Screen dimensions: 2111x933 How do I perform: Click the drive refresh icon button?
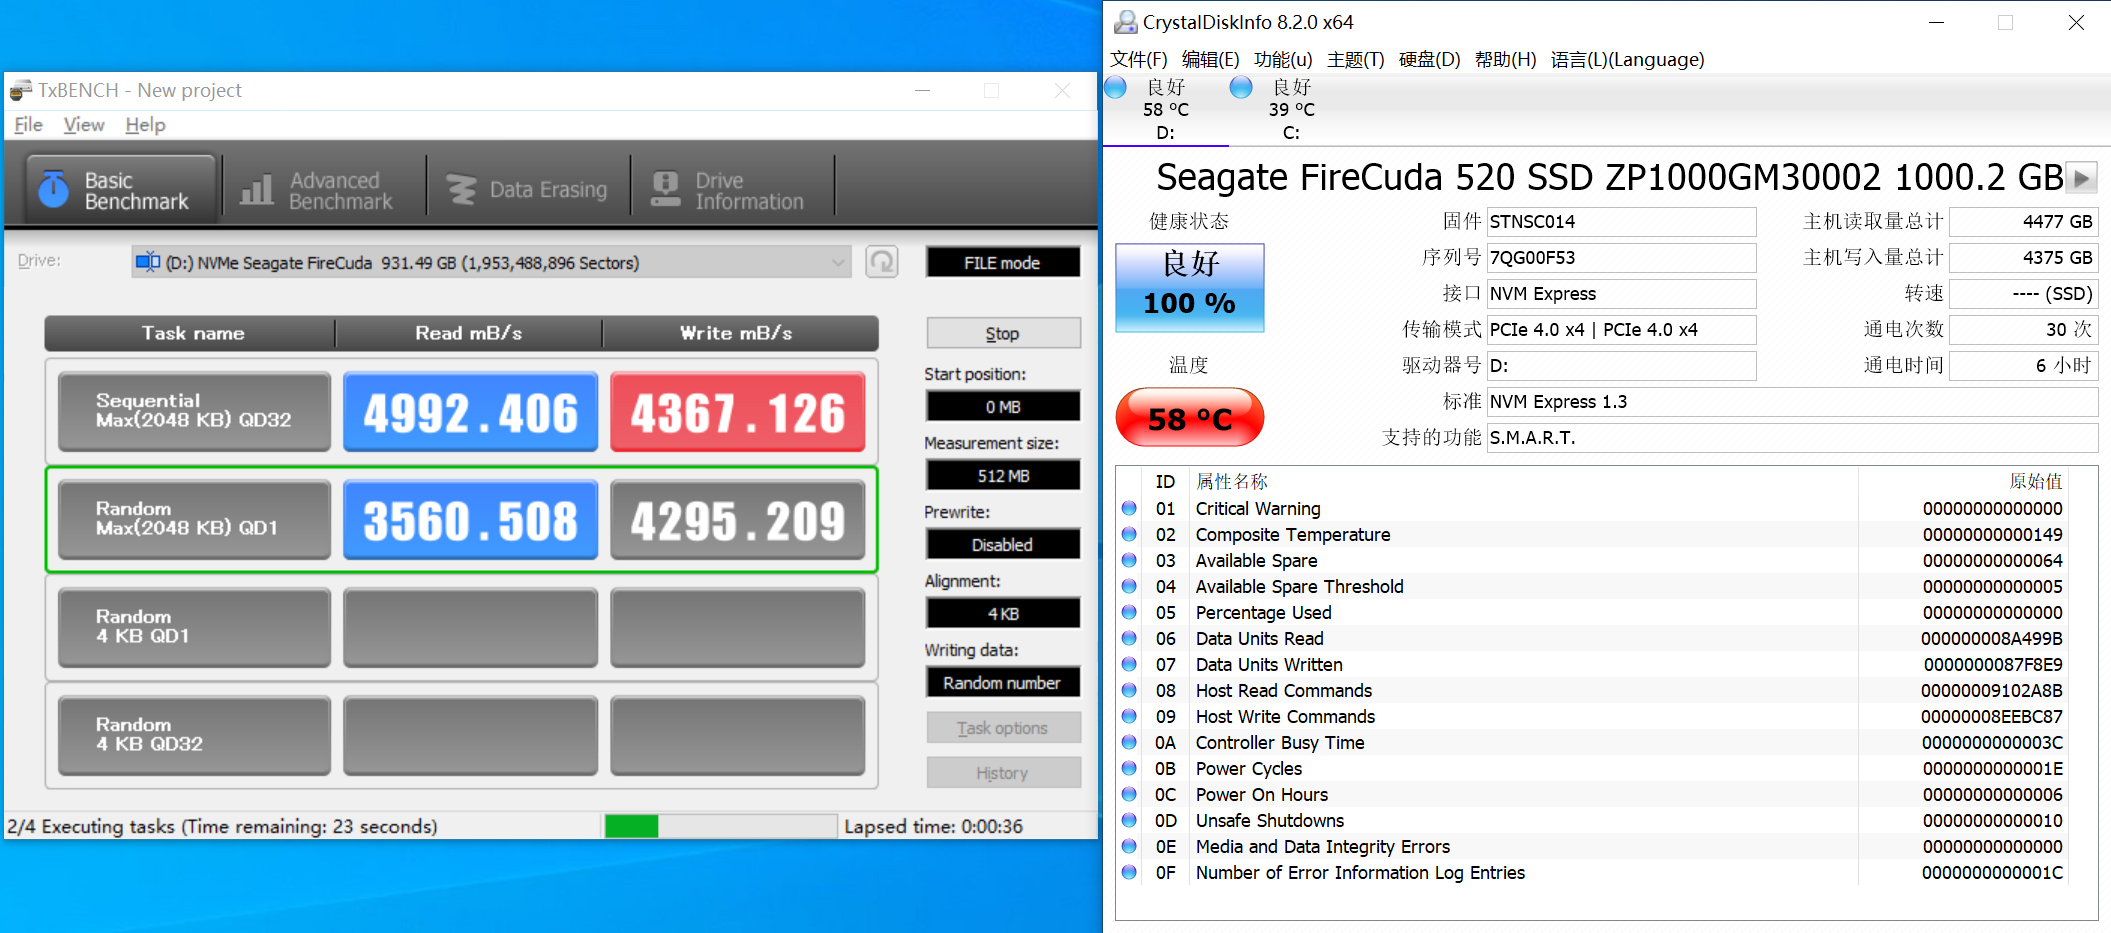tap(881, 262)
